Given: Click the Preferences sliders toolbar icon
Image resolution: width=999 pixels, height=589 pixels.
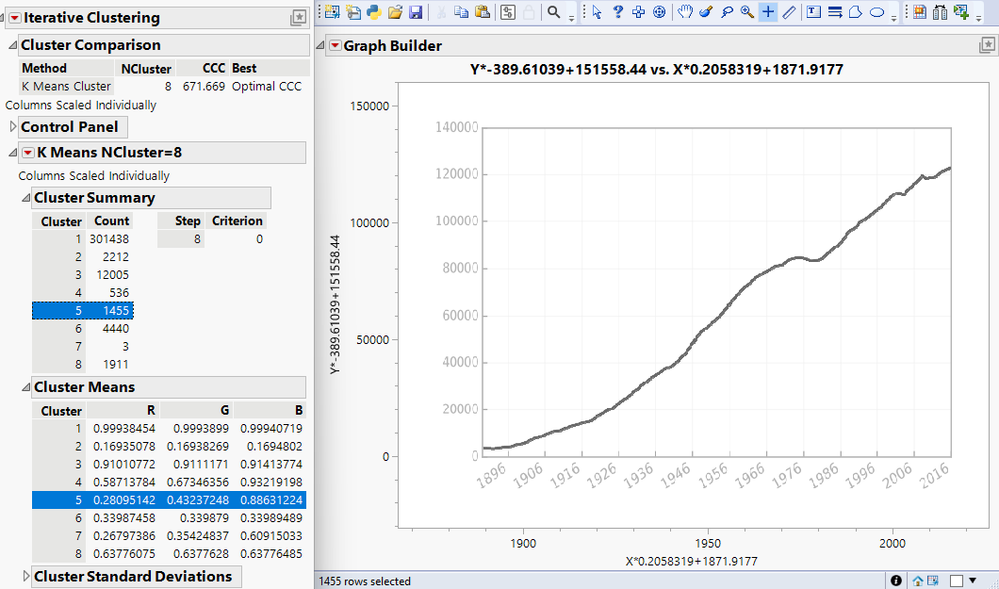Looking at the screenshot, I should (x=508, y=11).
